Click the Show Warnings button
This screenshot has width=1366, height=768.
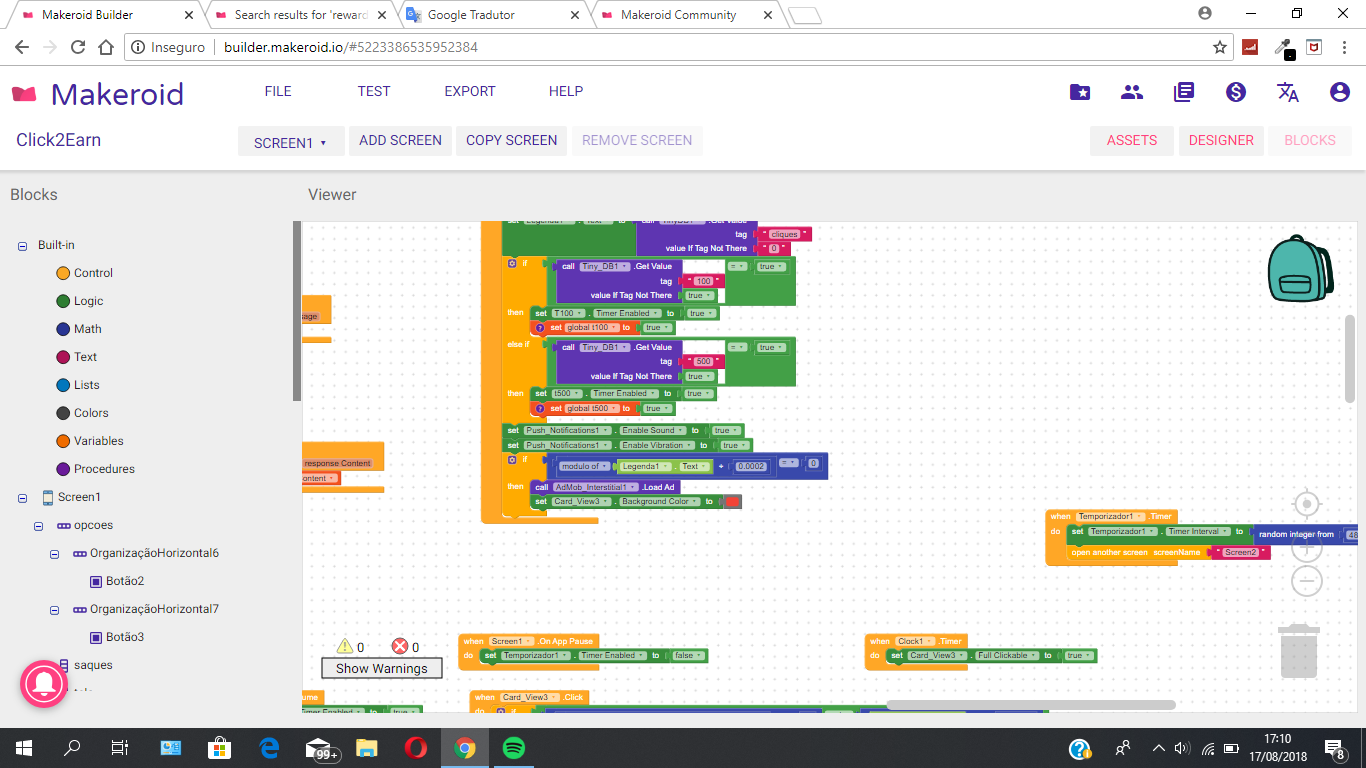pos(381,668)
